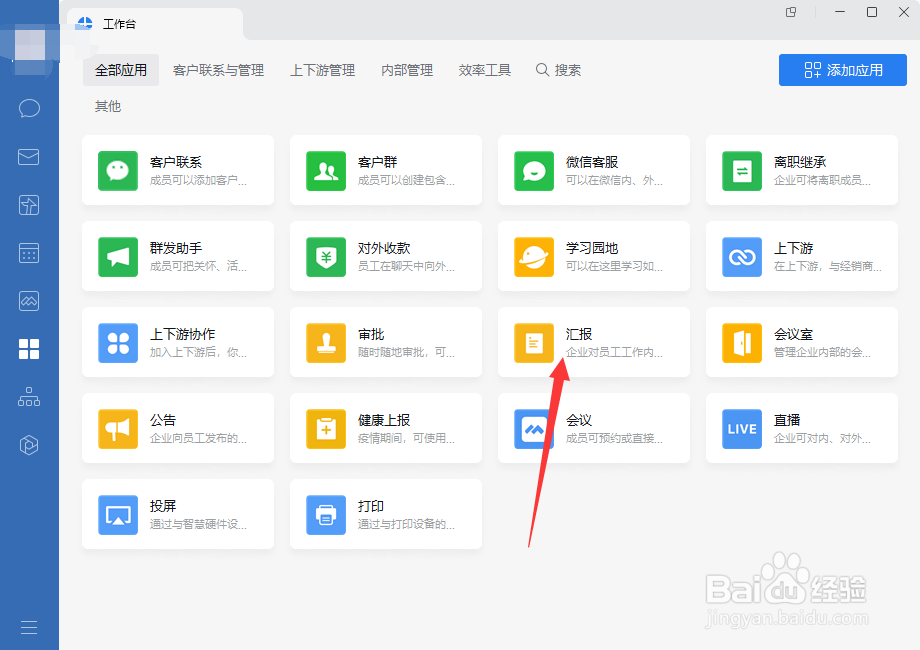Click the 上下游协作 card title text
Viewport: 920px width, 650px height.
click(182, 334)
